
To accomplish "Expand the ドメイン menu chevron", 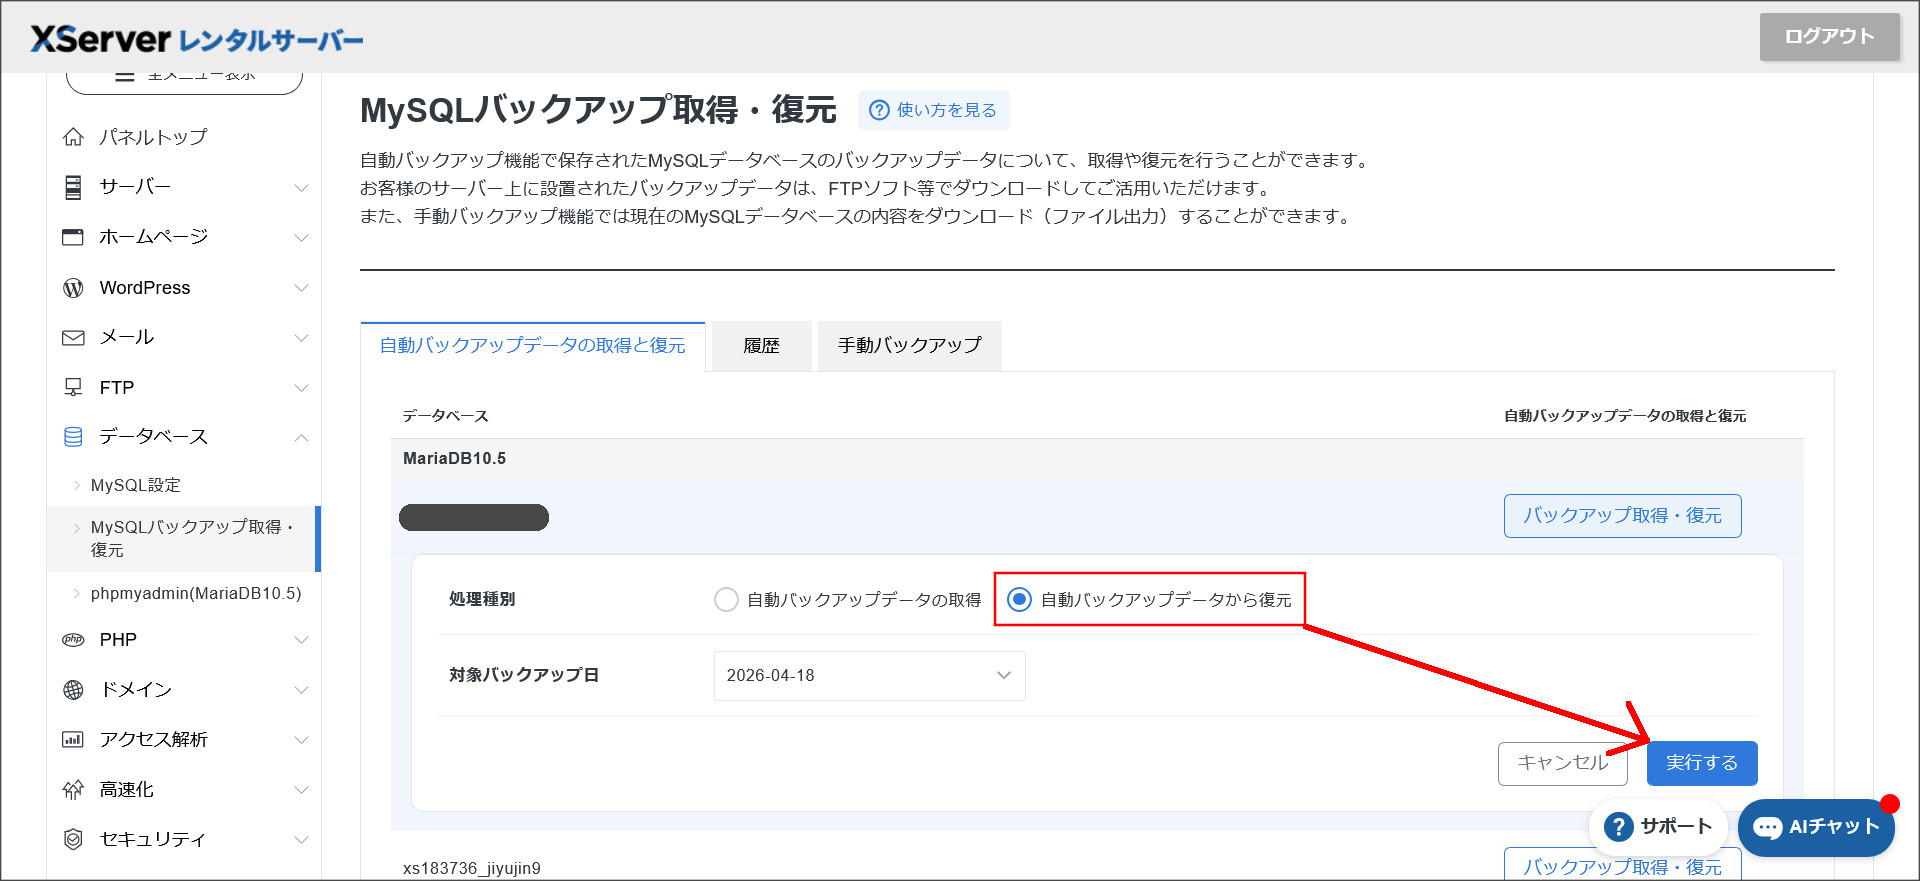I will tap(301, 690).
